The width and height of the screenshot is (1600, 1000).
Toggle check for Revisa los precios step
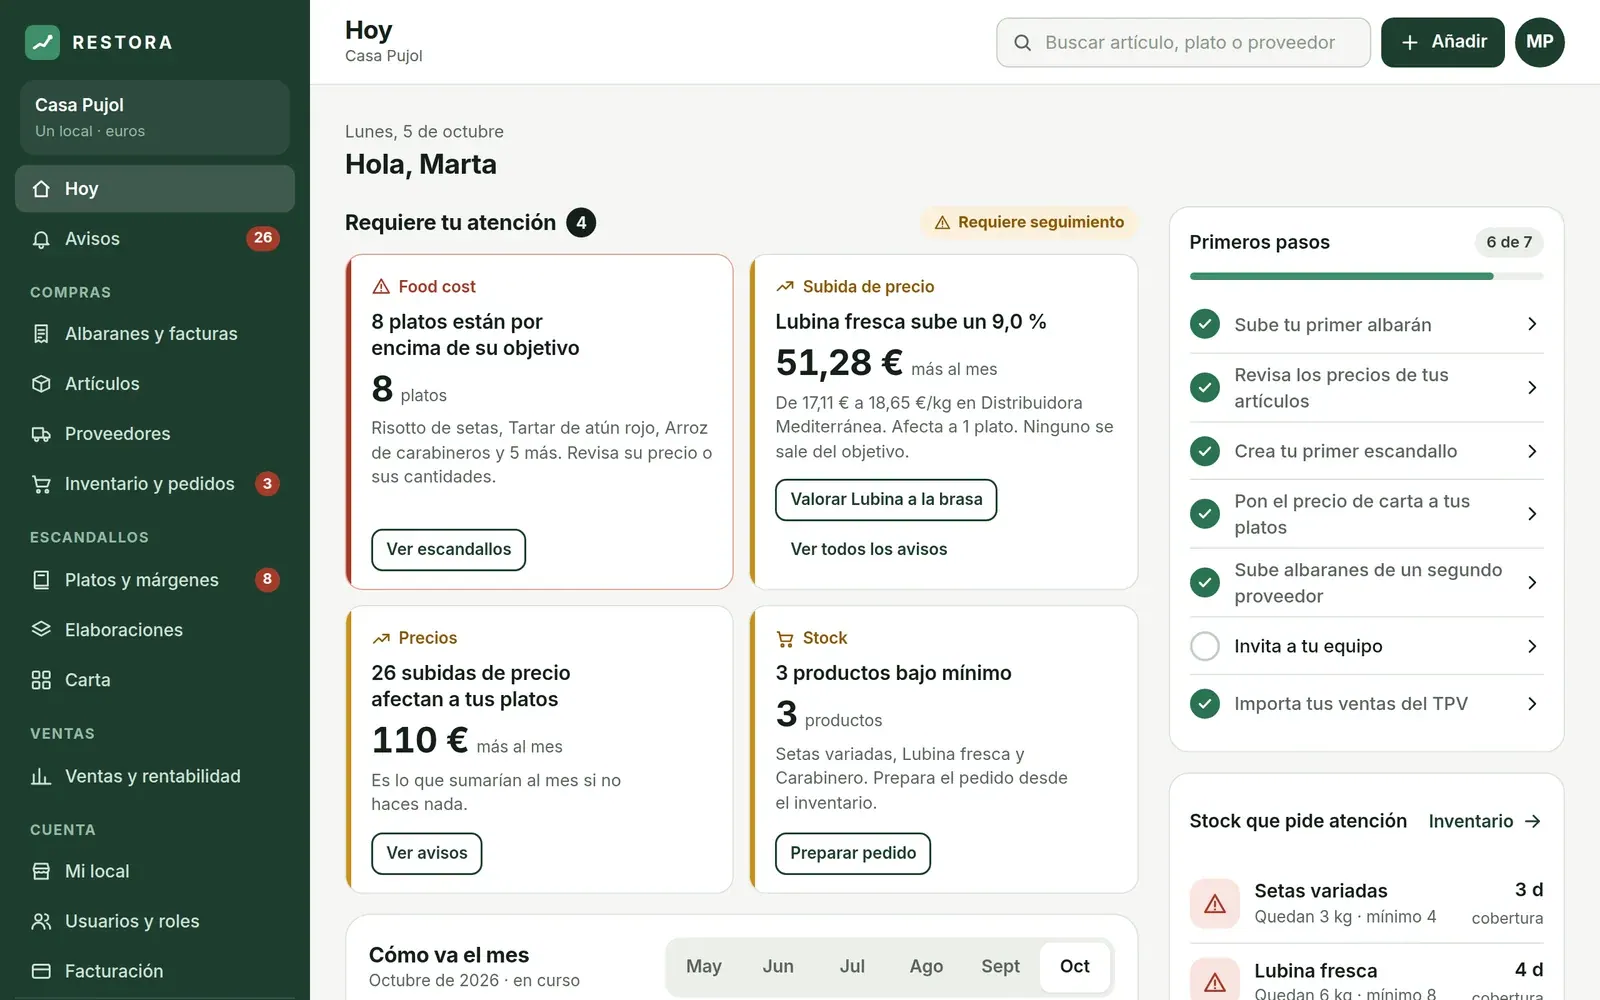coord(1205,387)
